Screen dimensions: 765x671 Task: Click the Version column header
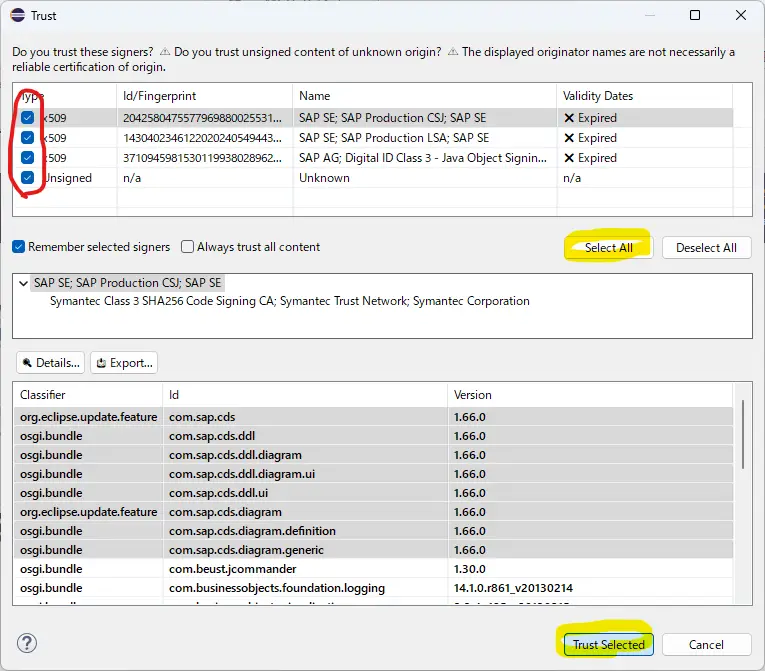(x=590, y=395)
